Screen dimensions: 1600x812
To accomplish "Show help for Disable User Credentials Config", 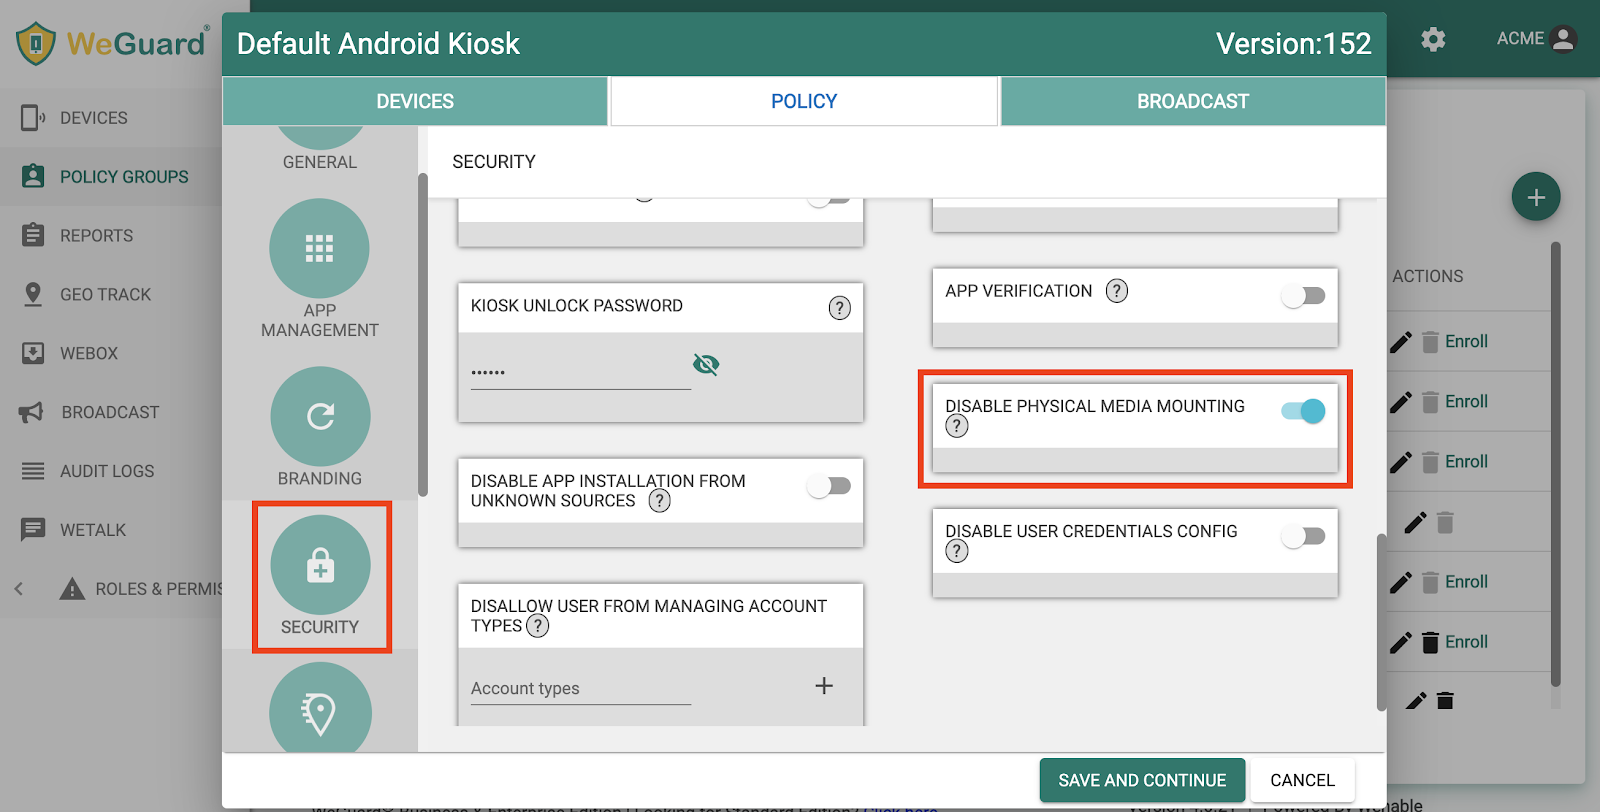I will coord(957,551).
